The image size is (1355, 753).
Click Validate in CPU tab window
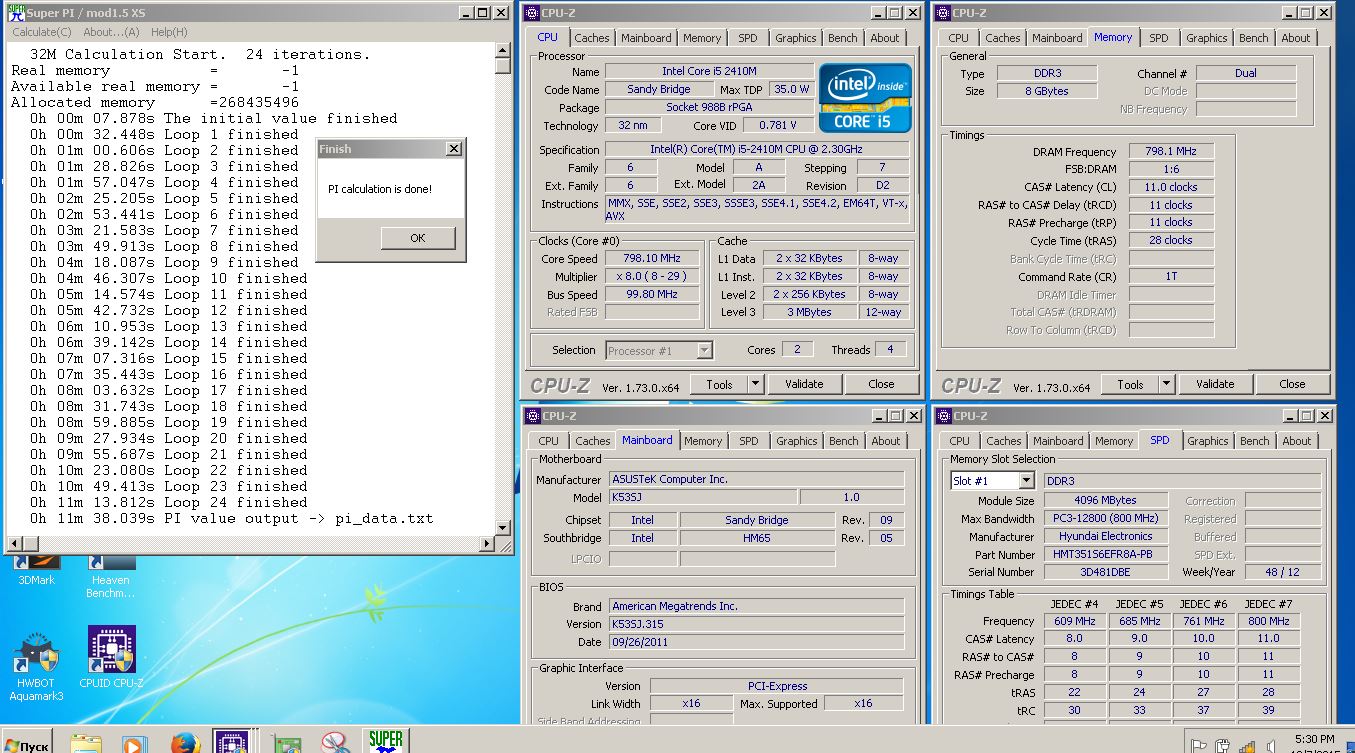[804, 384]
